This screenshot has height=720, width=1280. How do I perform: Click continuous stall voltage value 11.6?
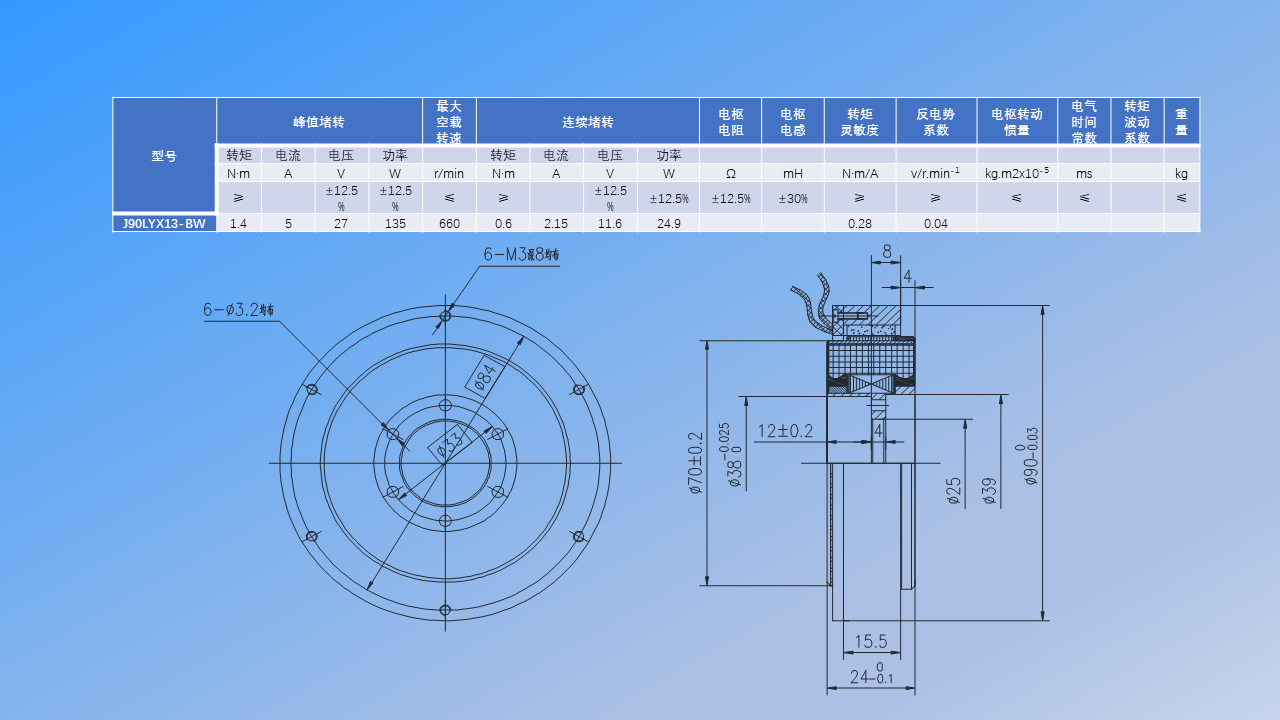[x=610, y=224]
